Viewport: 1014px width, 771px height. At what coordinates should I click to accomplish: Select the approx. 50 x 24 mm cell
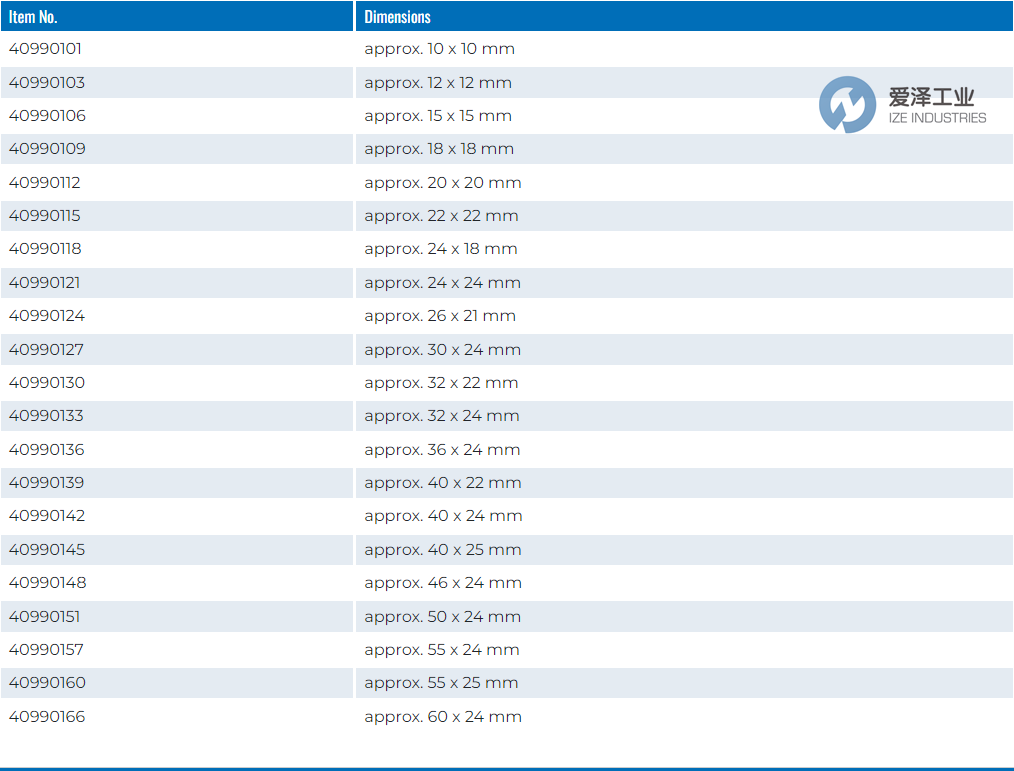443,617
